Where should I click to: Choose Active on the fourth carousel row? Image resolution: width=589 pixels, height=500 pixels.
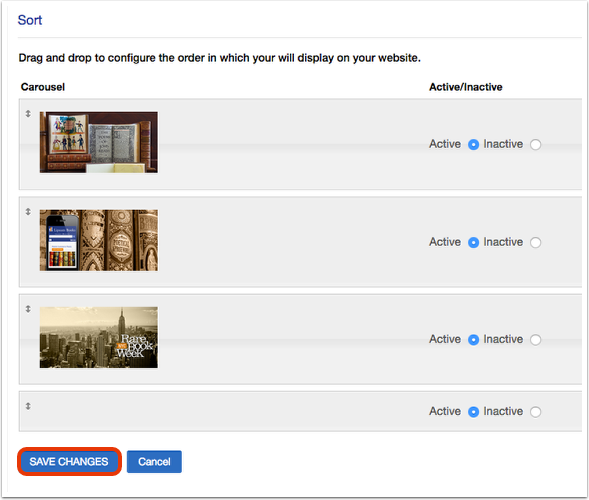[473, 412]
